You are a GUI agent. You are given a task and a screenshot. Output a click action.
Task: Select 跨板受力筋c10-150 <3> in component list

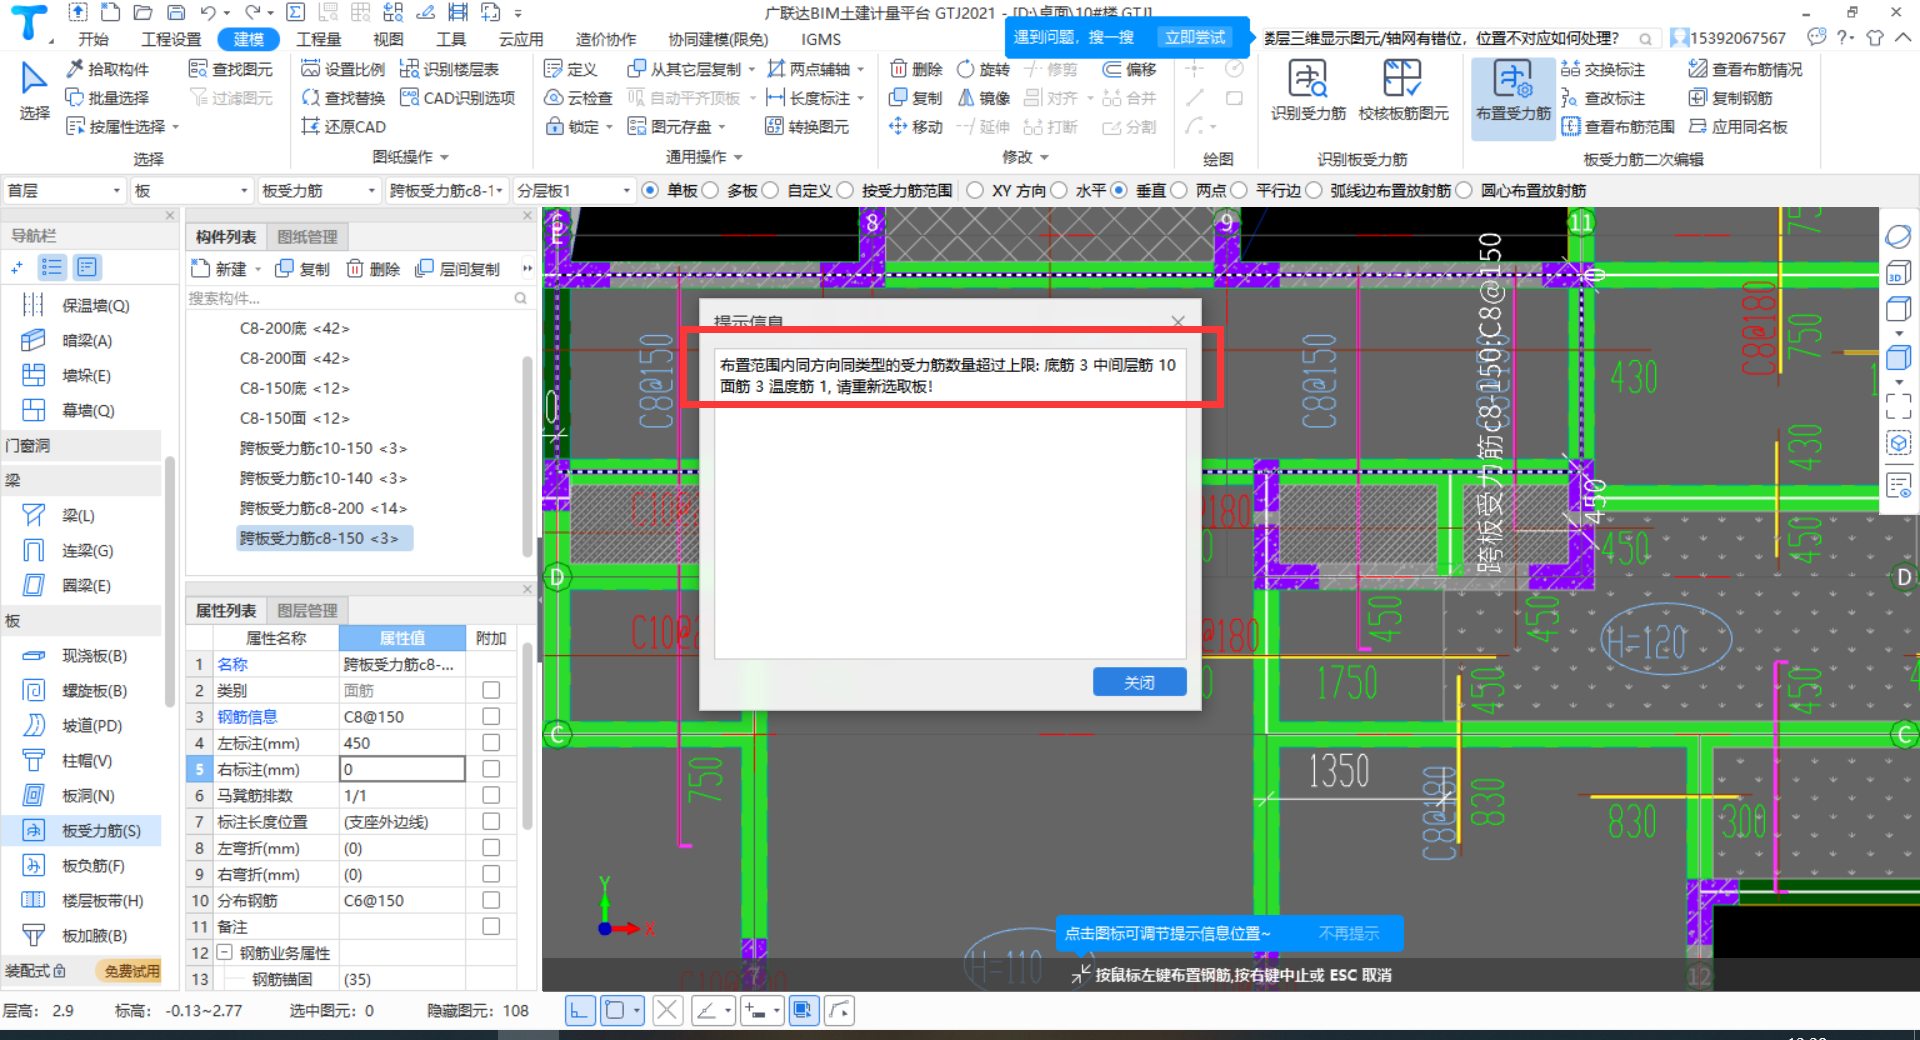tap(323, 448)
